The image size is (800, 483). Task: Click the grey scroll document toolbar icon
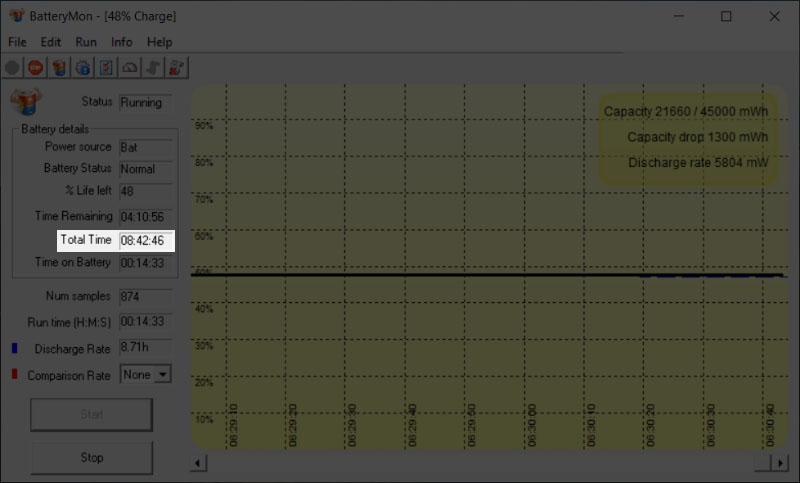pyautogui.click(x=153, y=68)
